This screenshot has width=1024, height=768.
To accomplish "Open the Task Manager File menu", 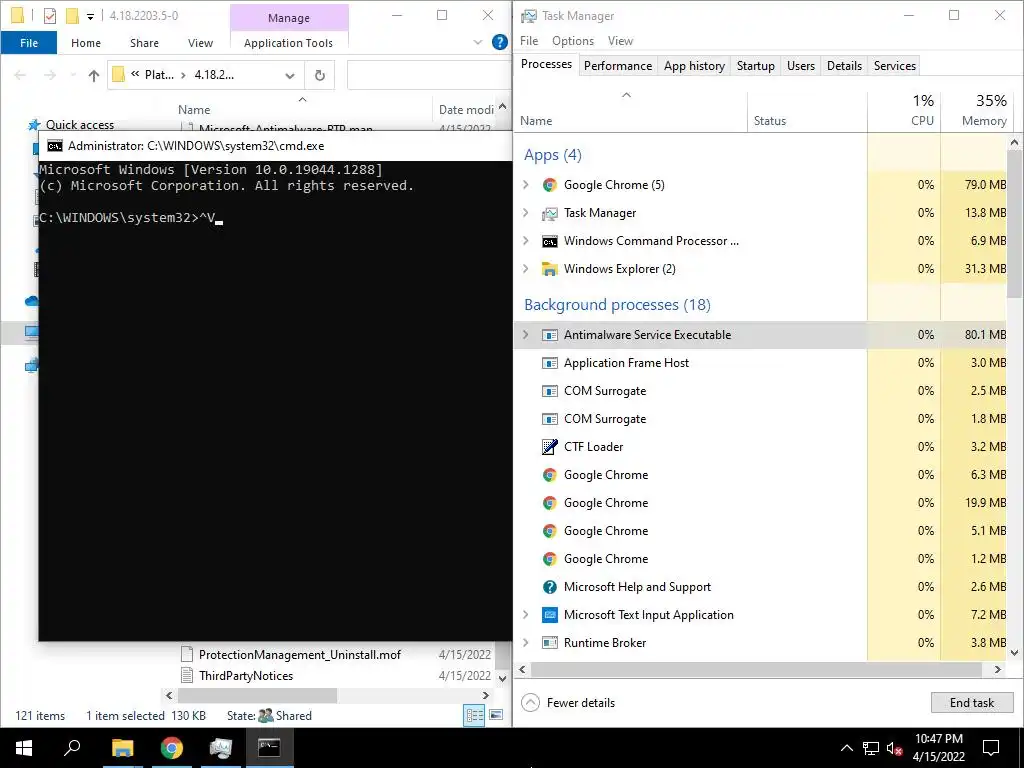I will pyautogui.click(x=529, y=40).
